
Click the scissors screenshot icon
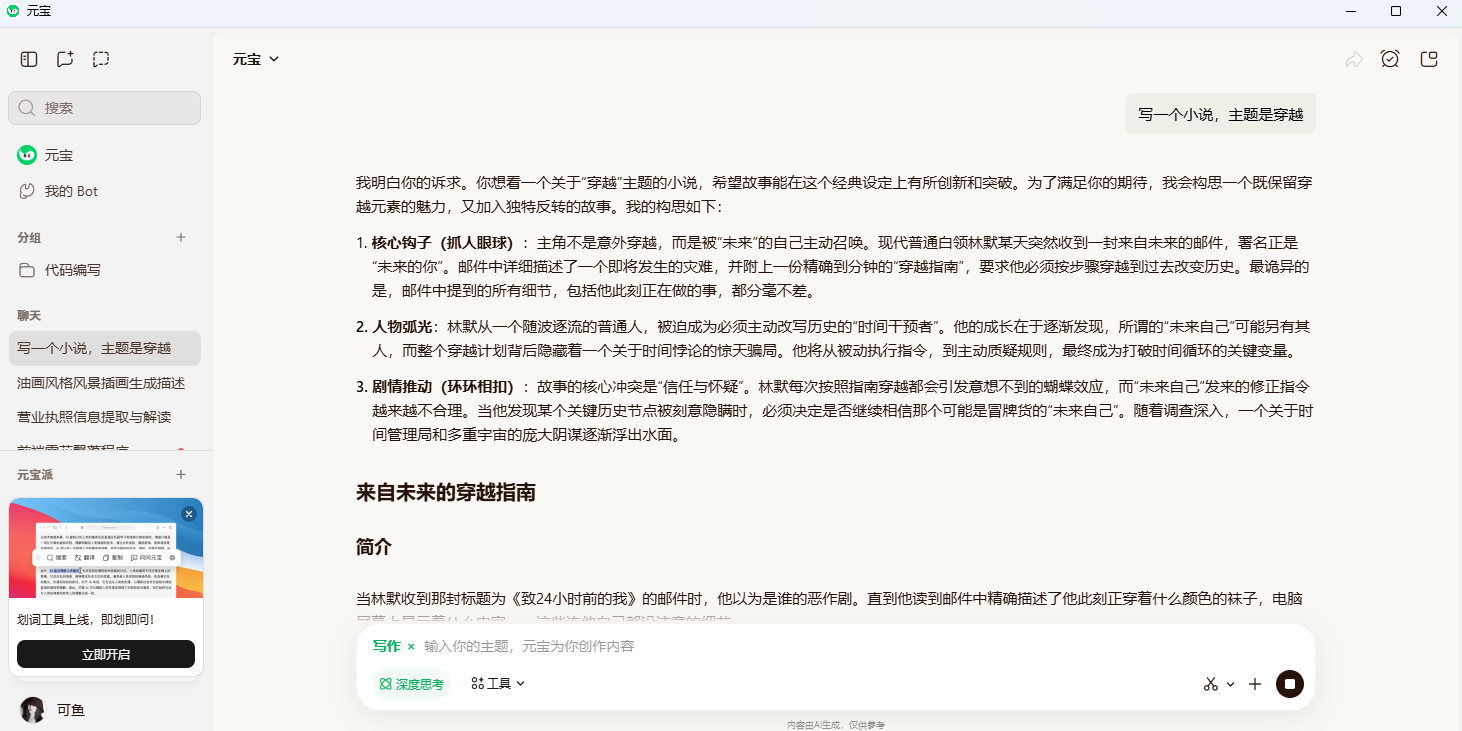1211,684
